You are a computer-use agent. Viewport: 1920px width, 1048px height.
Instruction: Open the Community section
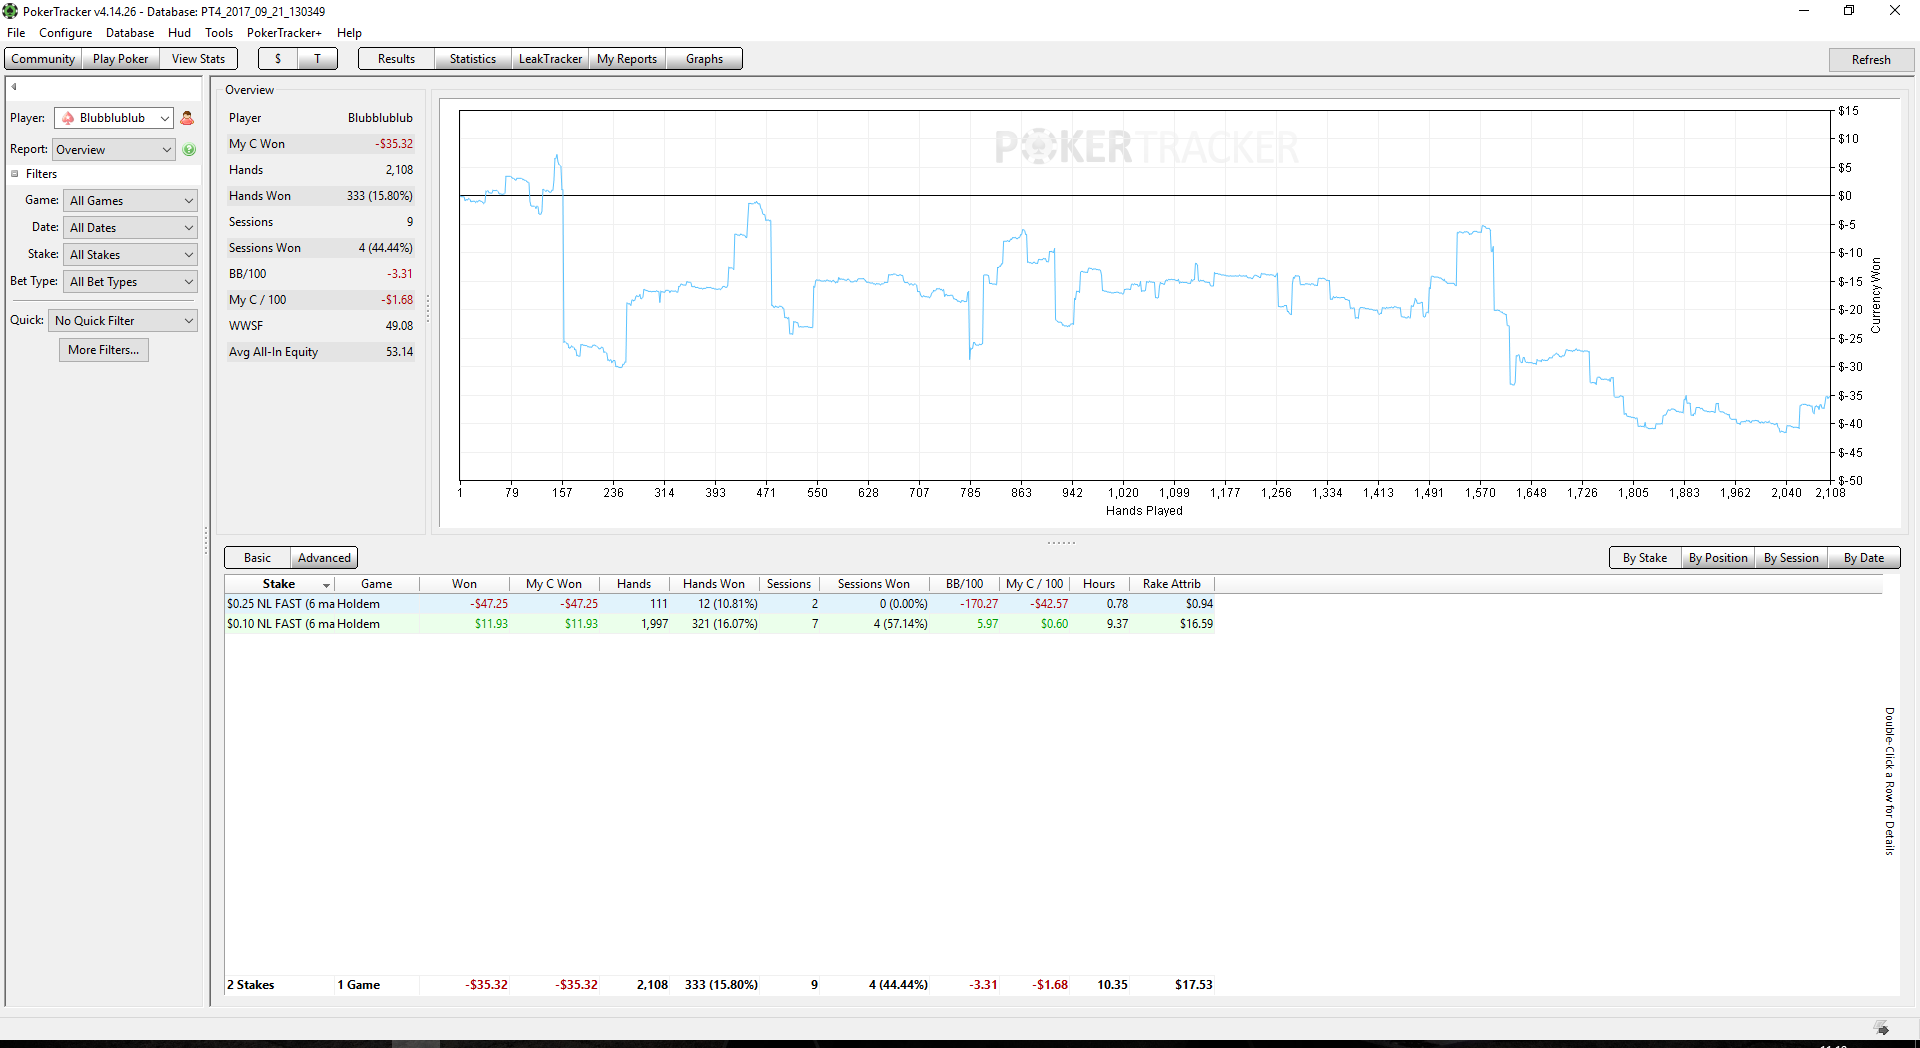pos(43,59)
